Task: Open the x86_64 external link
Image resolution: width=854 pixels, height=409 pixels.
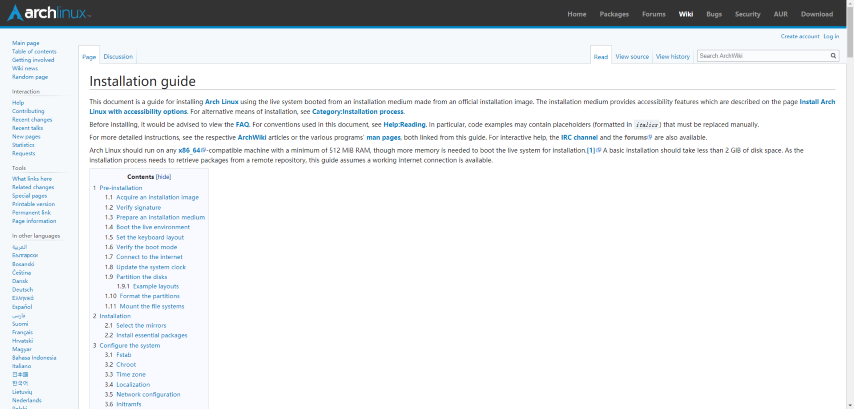Action: point(190,151)
